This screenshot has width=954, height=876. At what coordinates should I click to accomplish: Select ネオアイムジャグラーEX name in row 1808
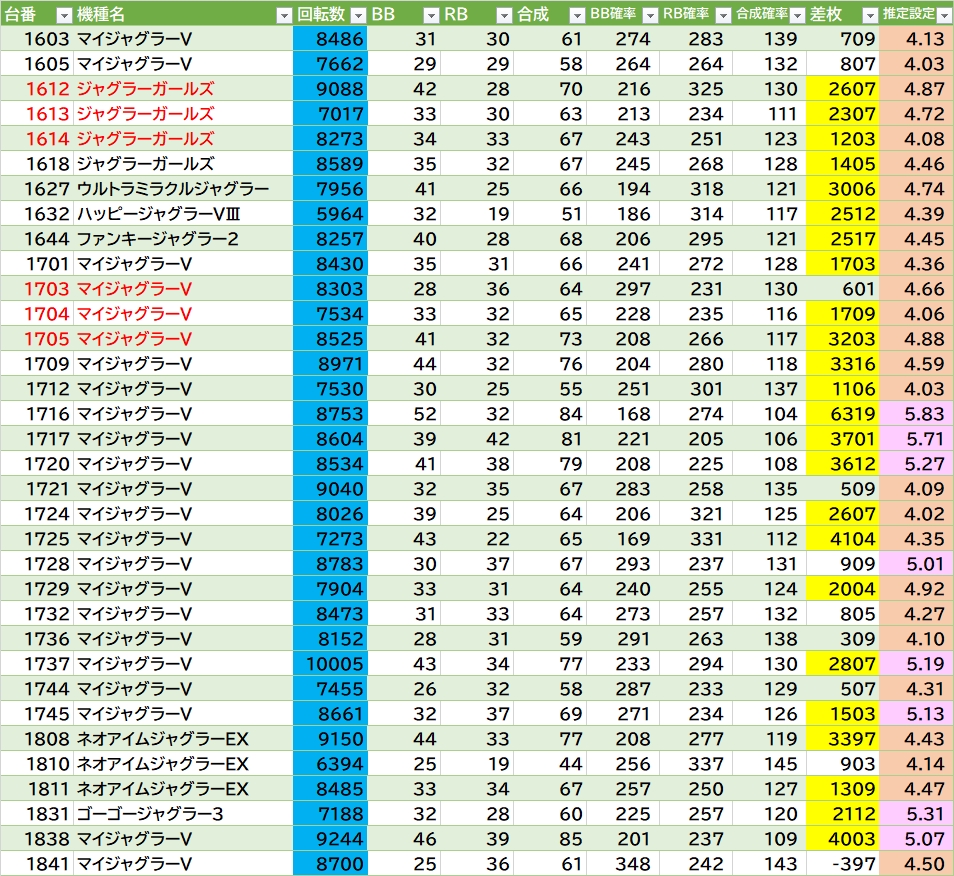(x=183, y=739)
